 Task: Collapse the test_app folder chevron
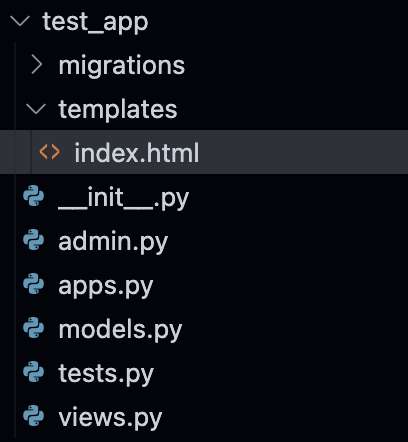click(20, 21)
